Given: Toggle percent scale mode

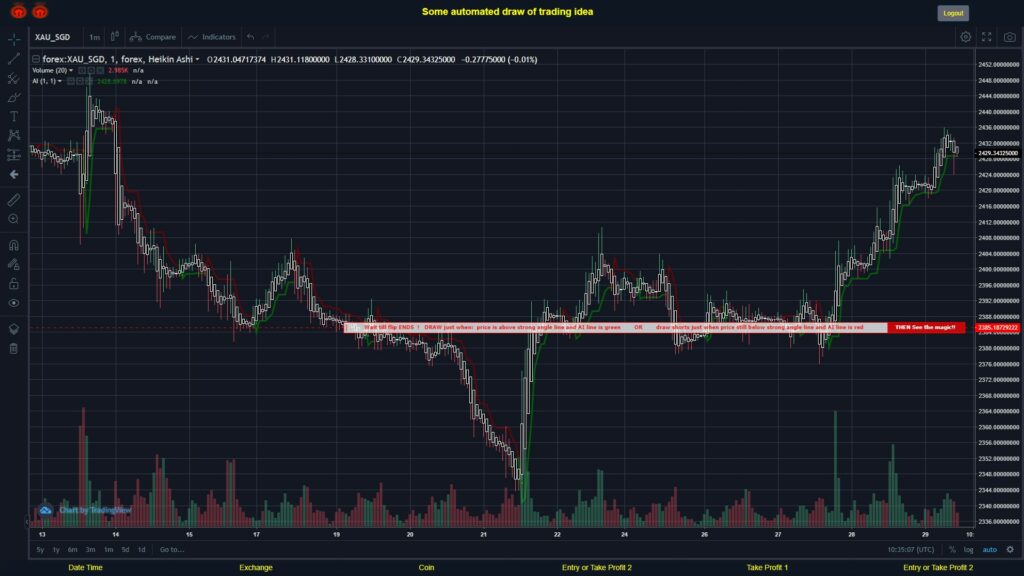Looking at the screenshot, I should [952, 550].
